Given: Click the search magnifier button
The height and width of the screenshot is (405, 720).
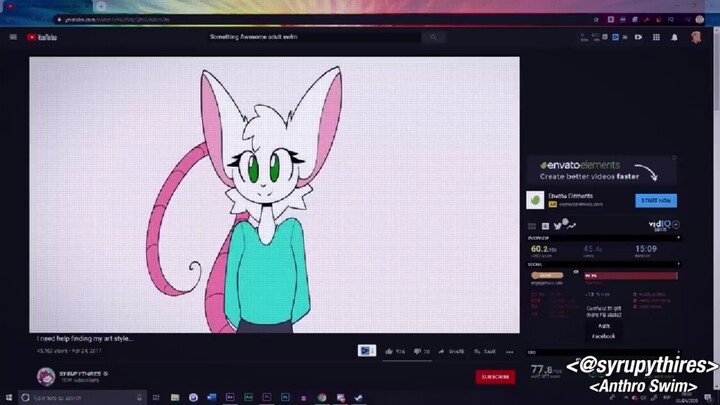Looking at the screenshot, I should [433, 37].
